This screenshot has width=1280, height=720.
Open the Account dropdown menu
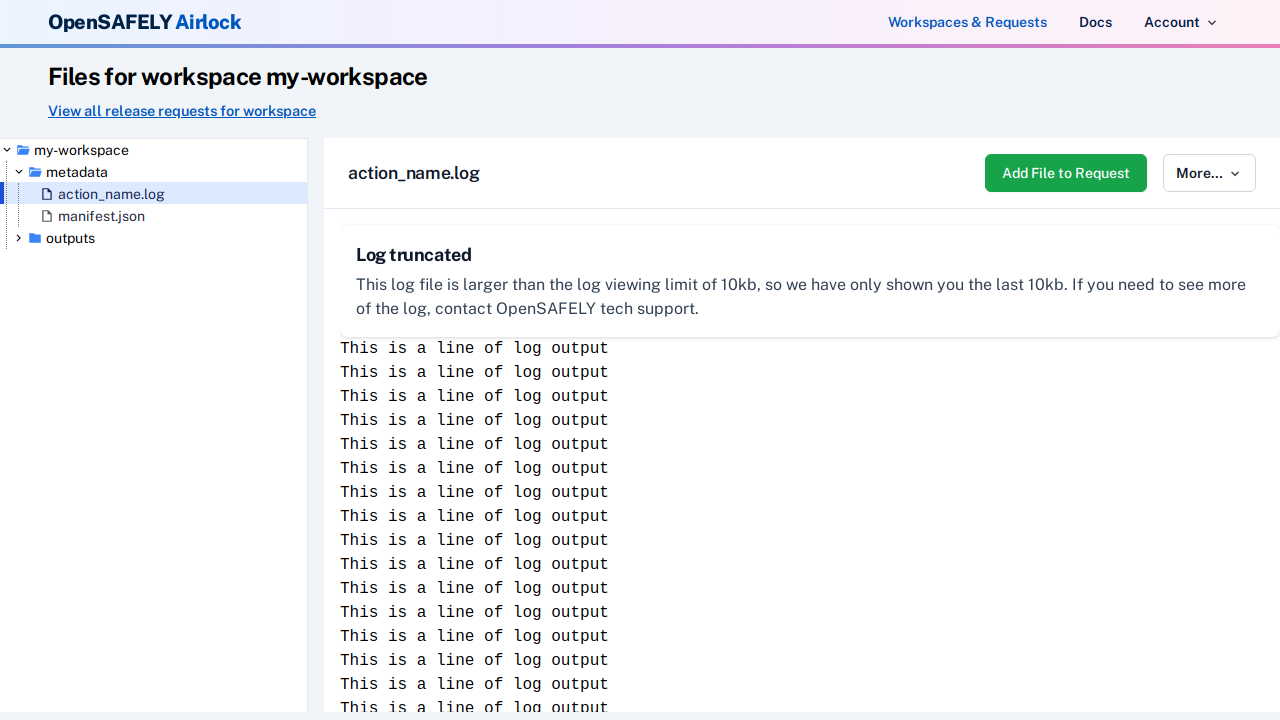pos(1180,22)
